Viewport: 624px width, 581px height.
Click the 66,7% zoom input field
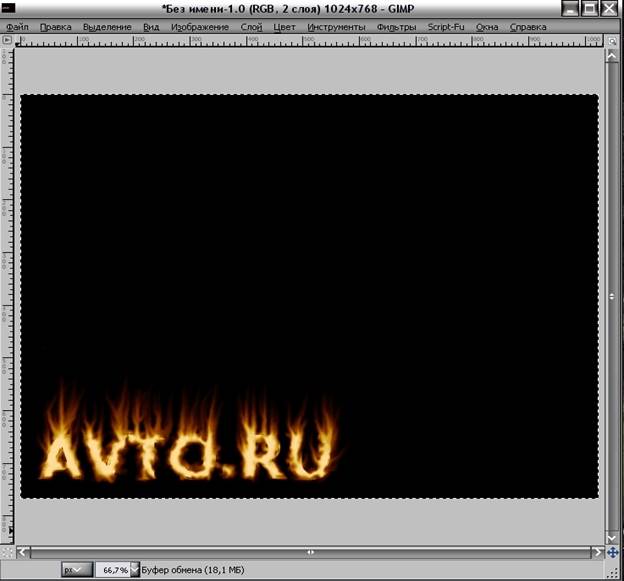[113, 570]
